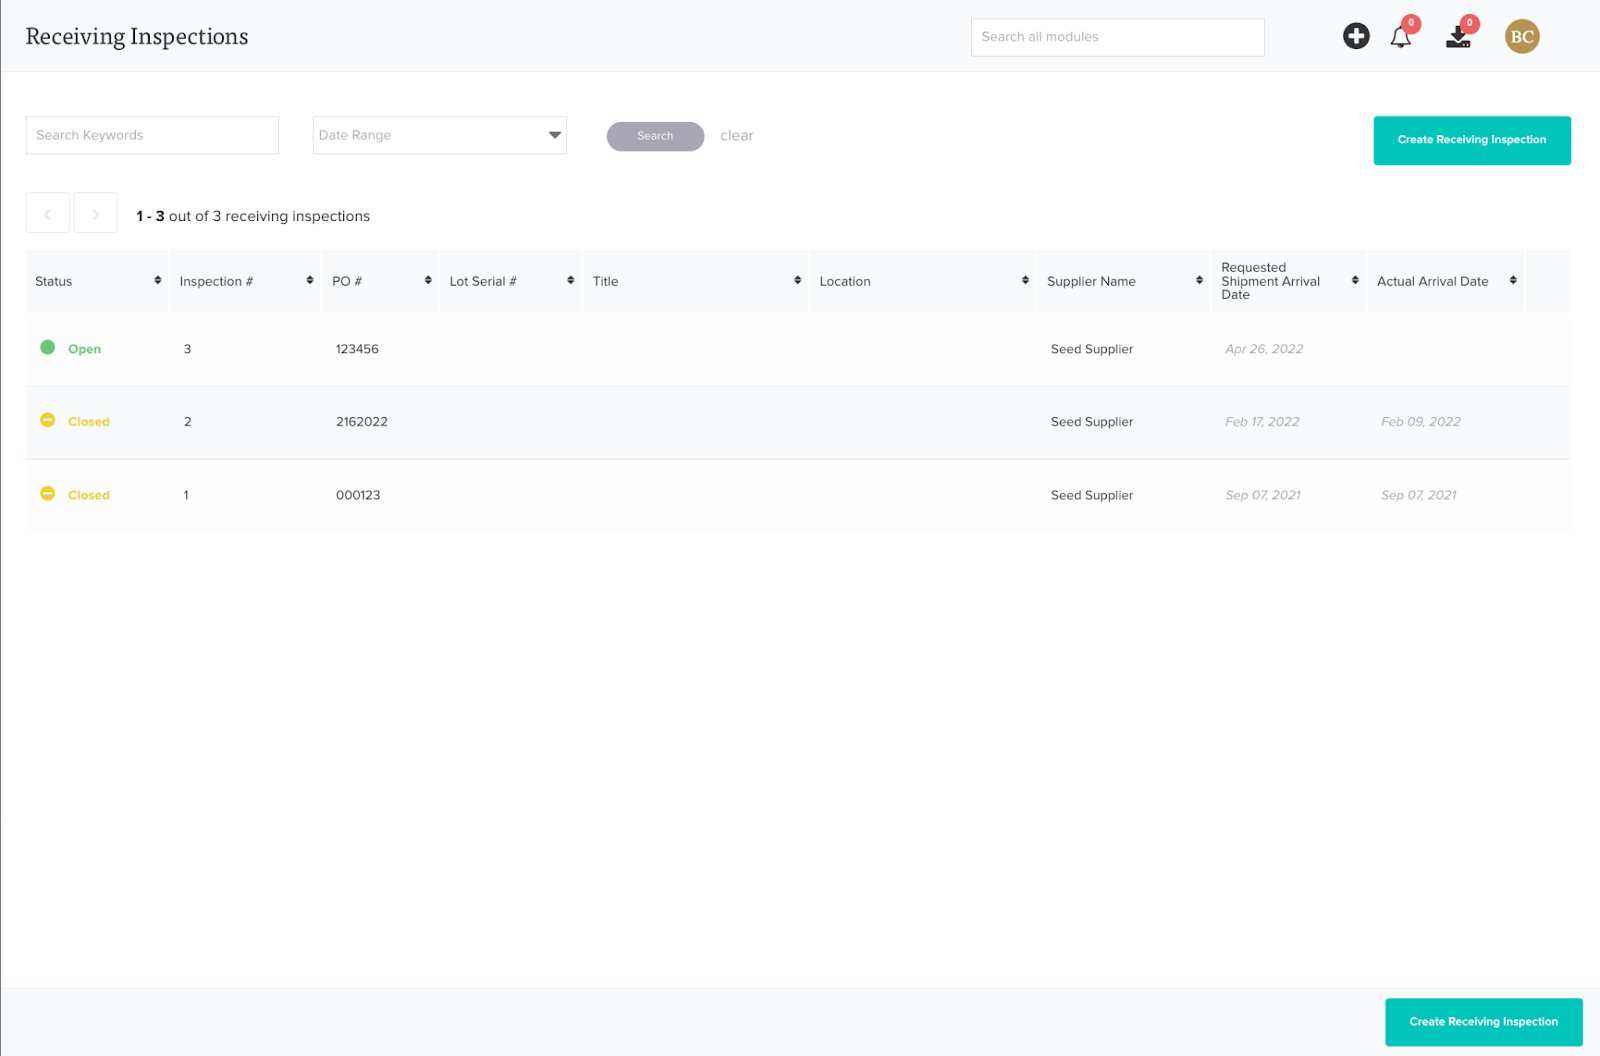Click the Feb 09, 2022 actual arrival date
1600x1056 pixels.
click(x=1421, y=422)
